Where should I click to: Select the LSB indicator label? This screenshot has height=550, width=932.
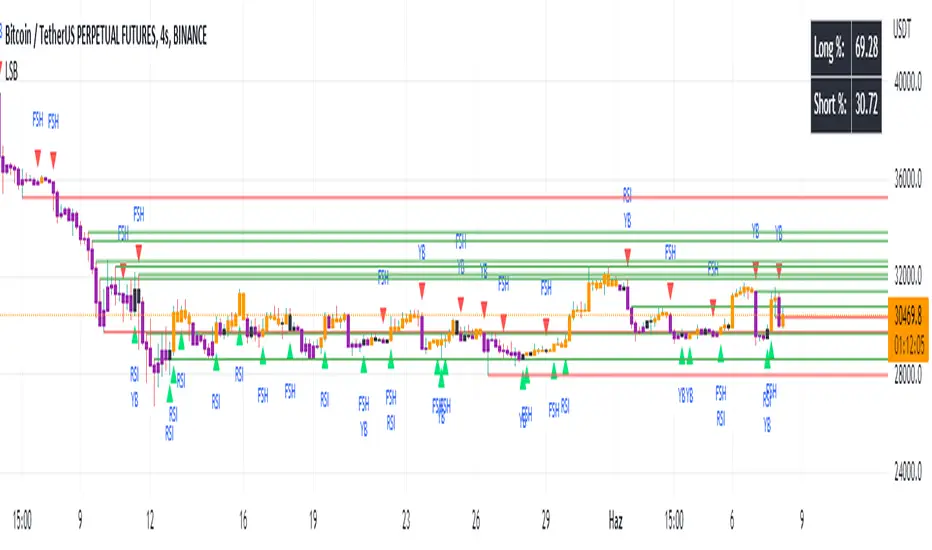(11, 73)
